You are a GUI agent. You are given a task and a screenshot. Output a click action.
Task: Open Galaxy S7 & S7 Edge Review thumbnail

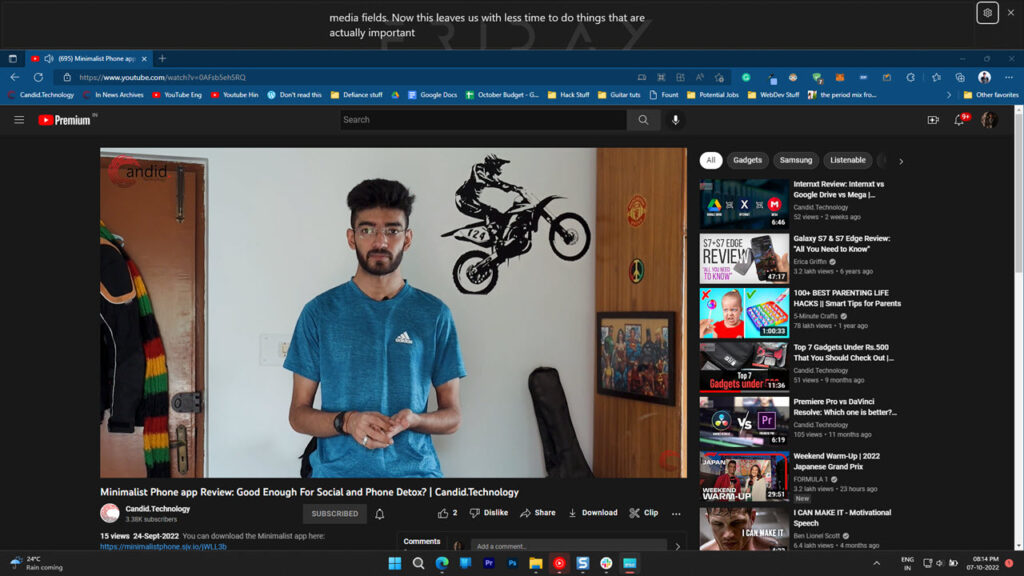point(744,259)
